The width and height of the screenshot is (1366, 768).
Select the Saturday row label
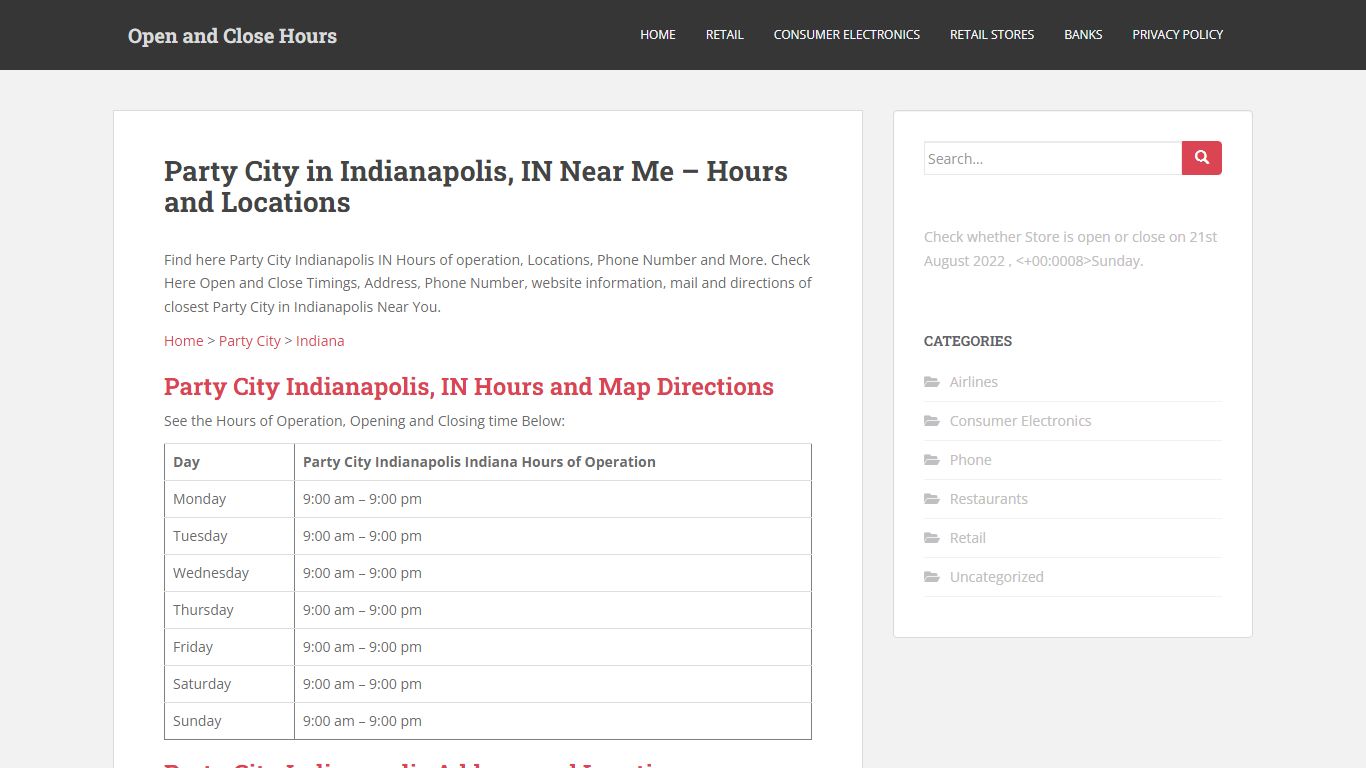pyautogui.click(x=202, y=684)
